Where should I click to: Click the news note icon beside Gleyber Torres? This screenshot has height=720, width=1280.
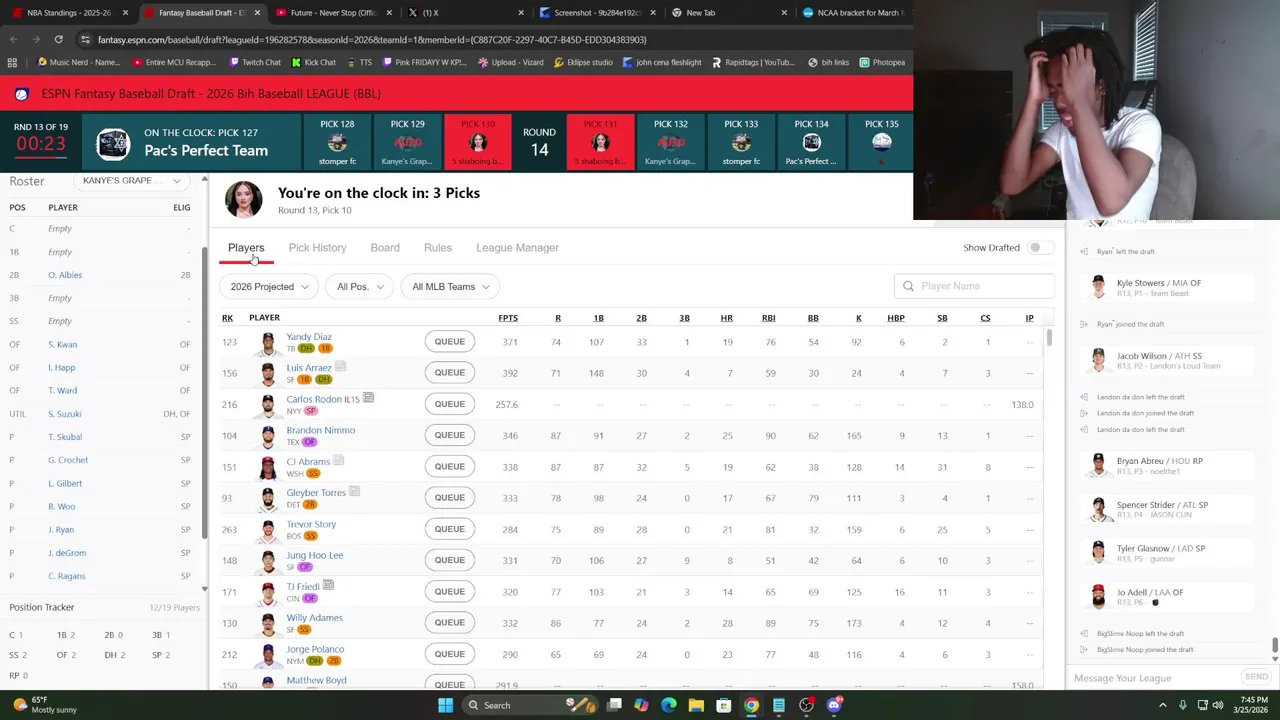(354, 491)
